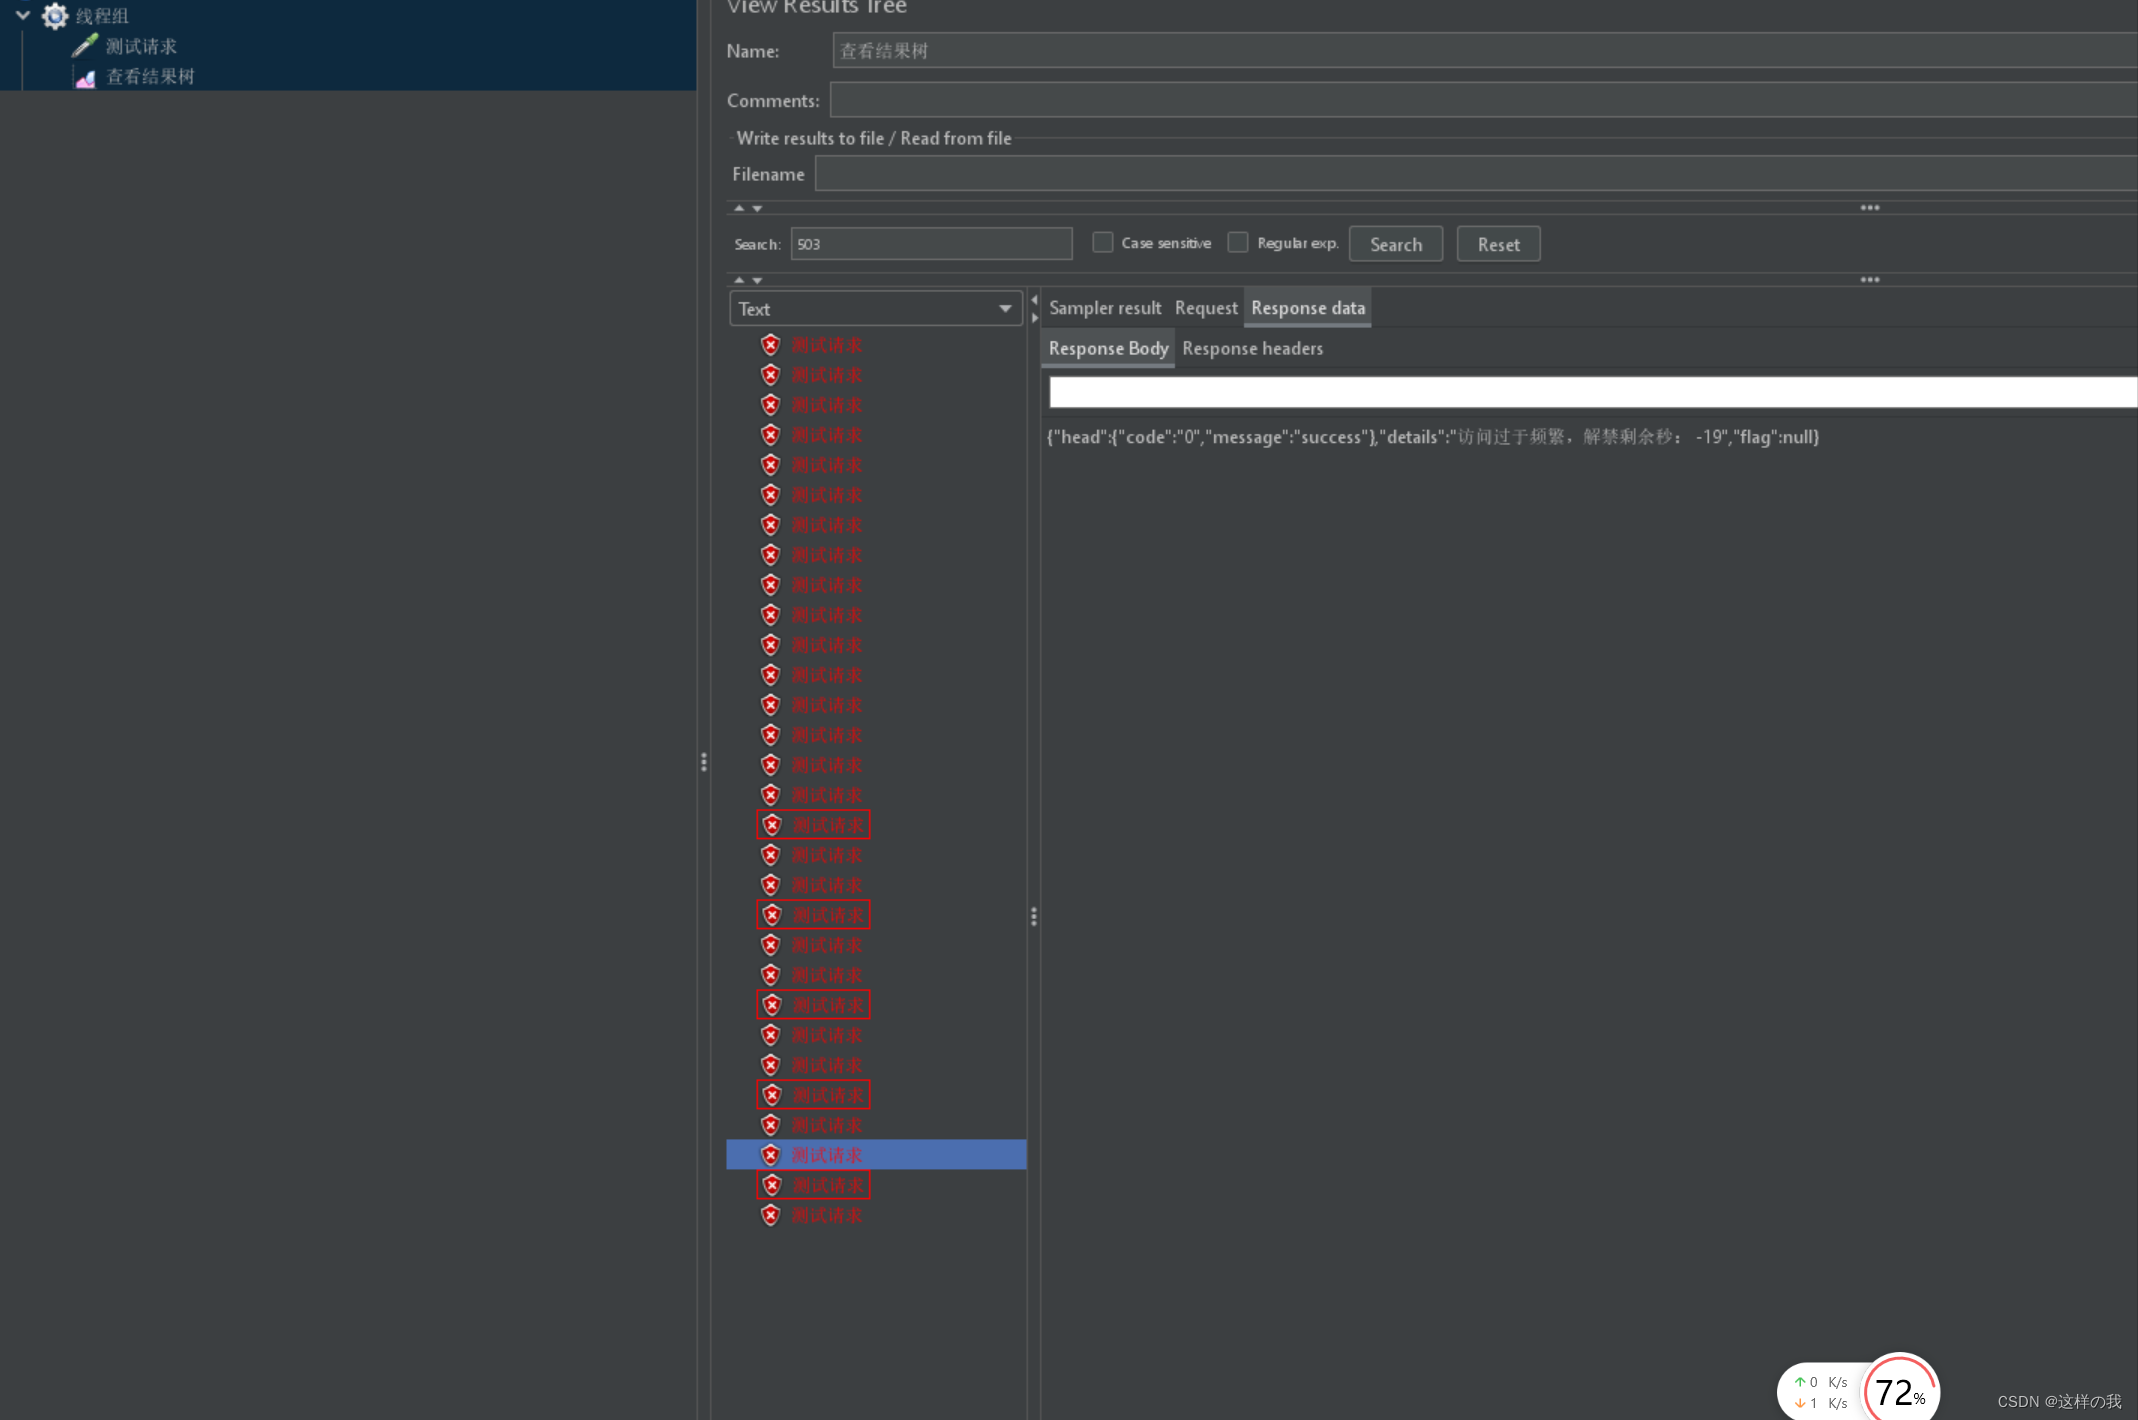
Task: Switch to the Sampler result tab
Action: [1105, 308]
